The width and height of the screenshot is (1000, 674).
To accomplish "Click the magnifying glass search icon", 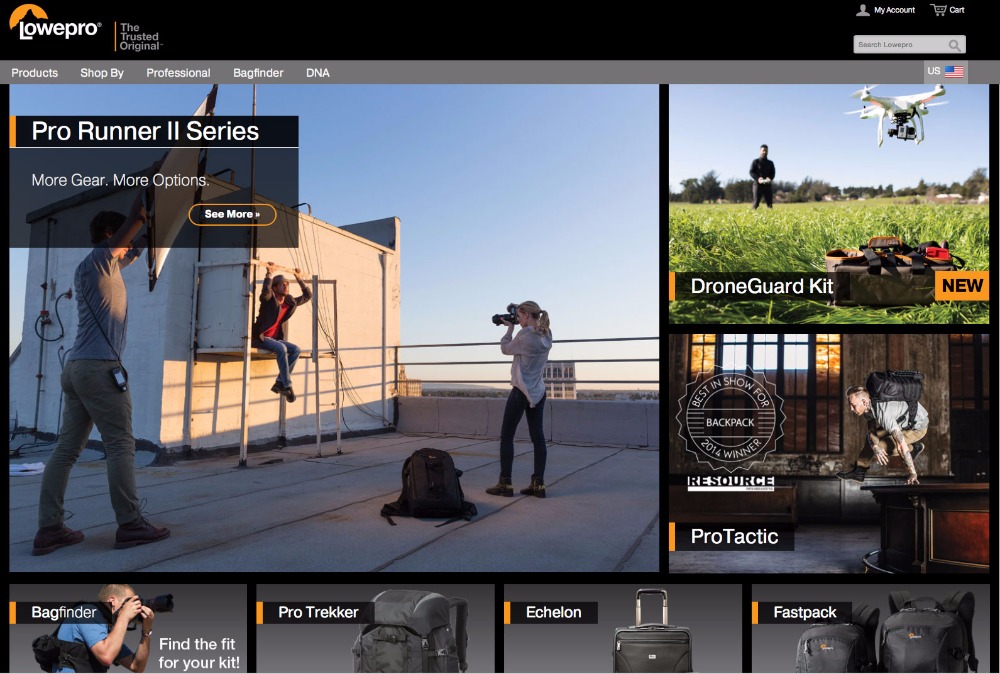I will tap(955, 45).
